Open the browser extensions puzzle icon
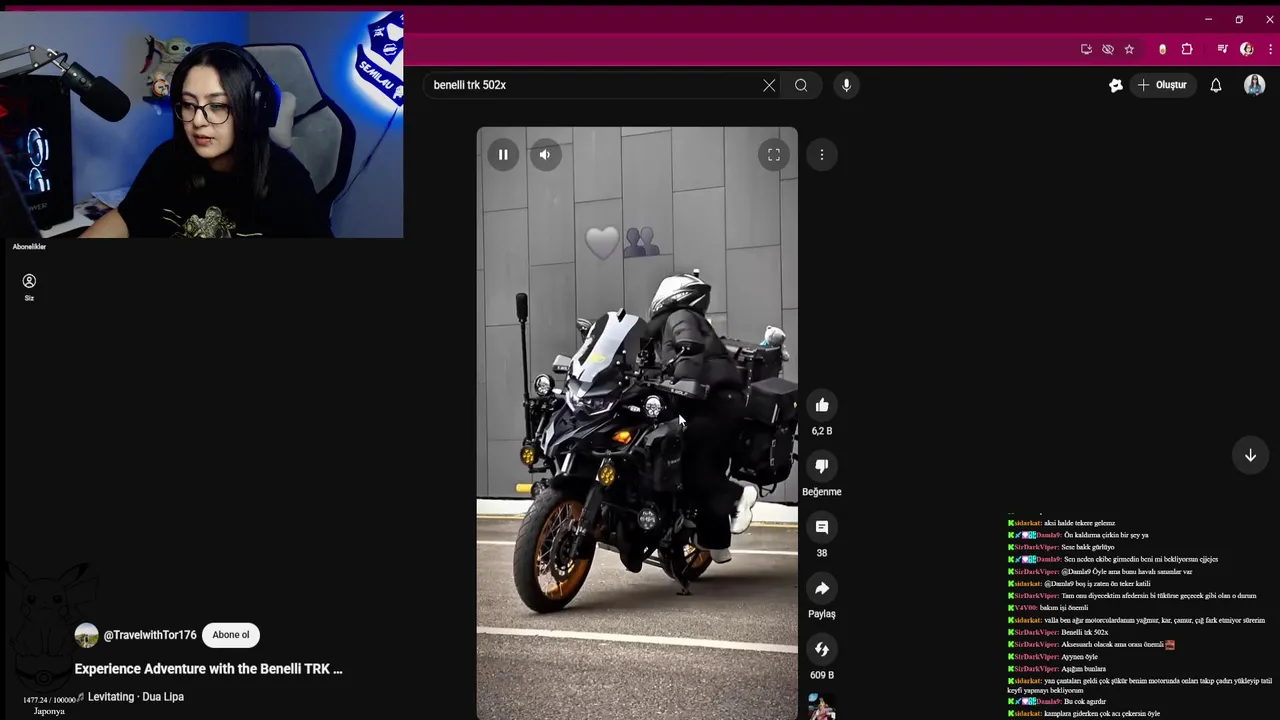The width and height of the screenshot is (1280, 720). pos(1187,49)
